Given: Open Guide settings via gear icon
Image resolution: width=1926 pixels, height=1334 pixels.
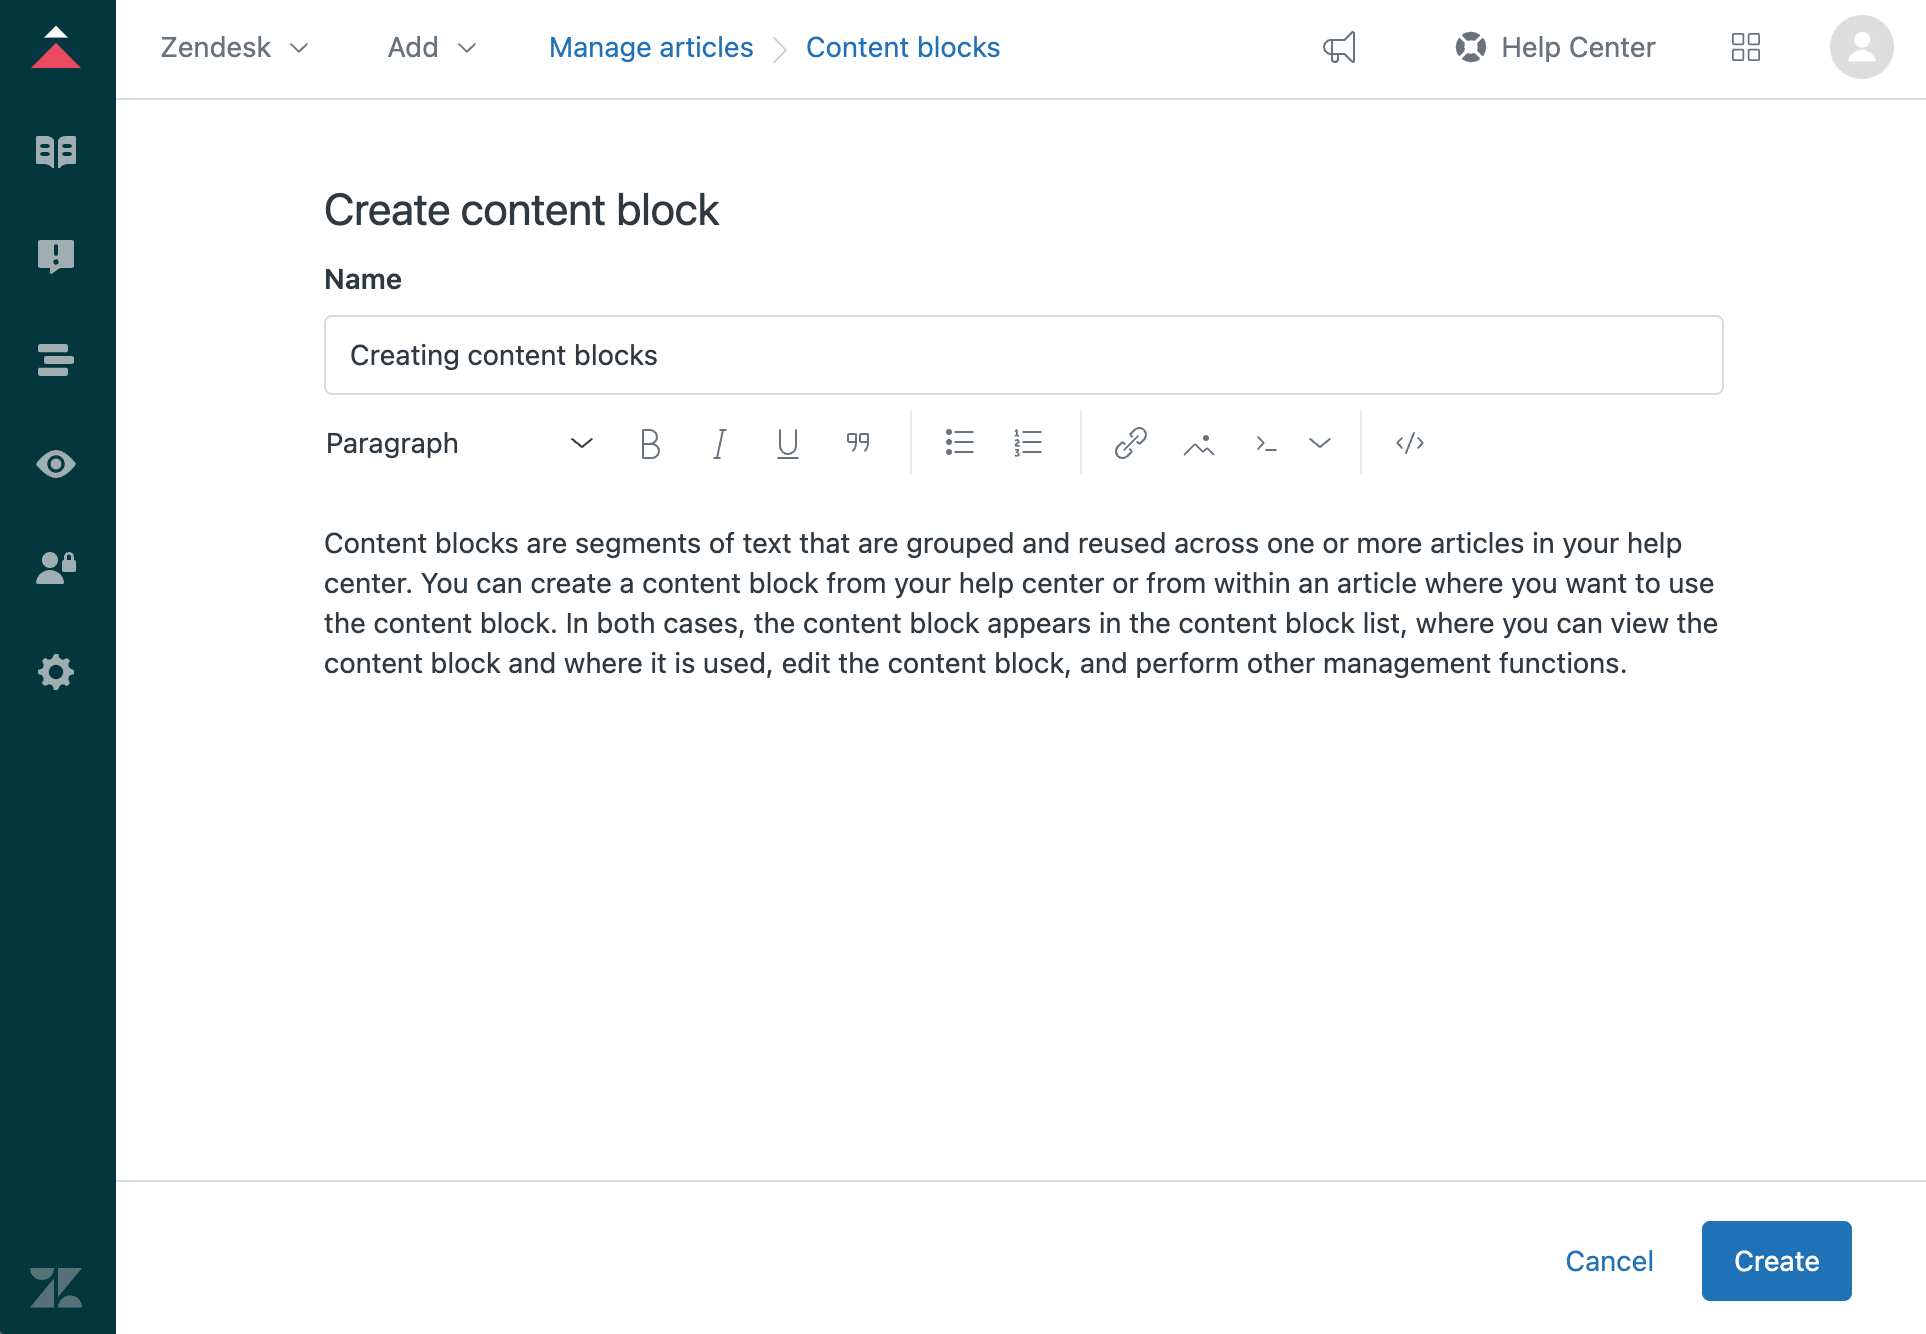Looking at the screenshot, I should (x=56, y=672).
